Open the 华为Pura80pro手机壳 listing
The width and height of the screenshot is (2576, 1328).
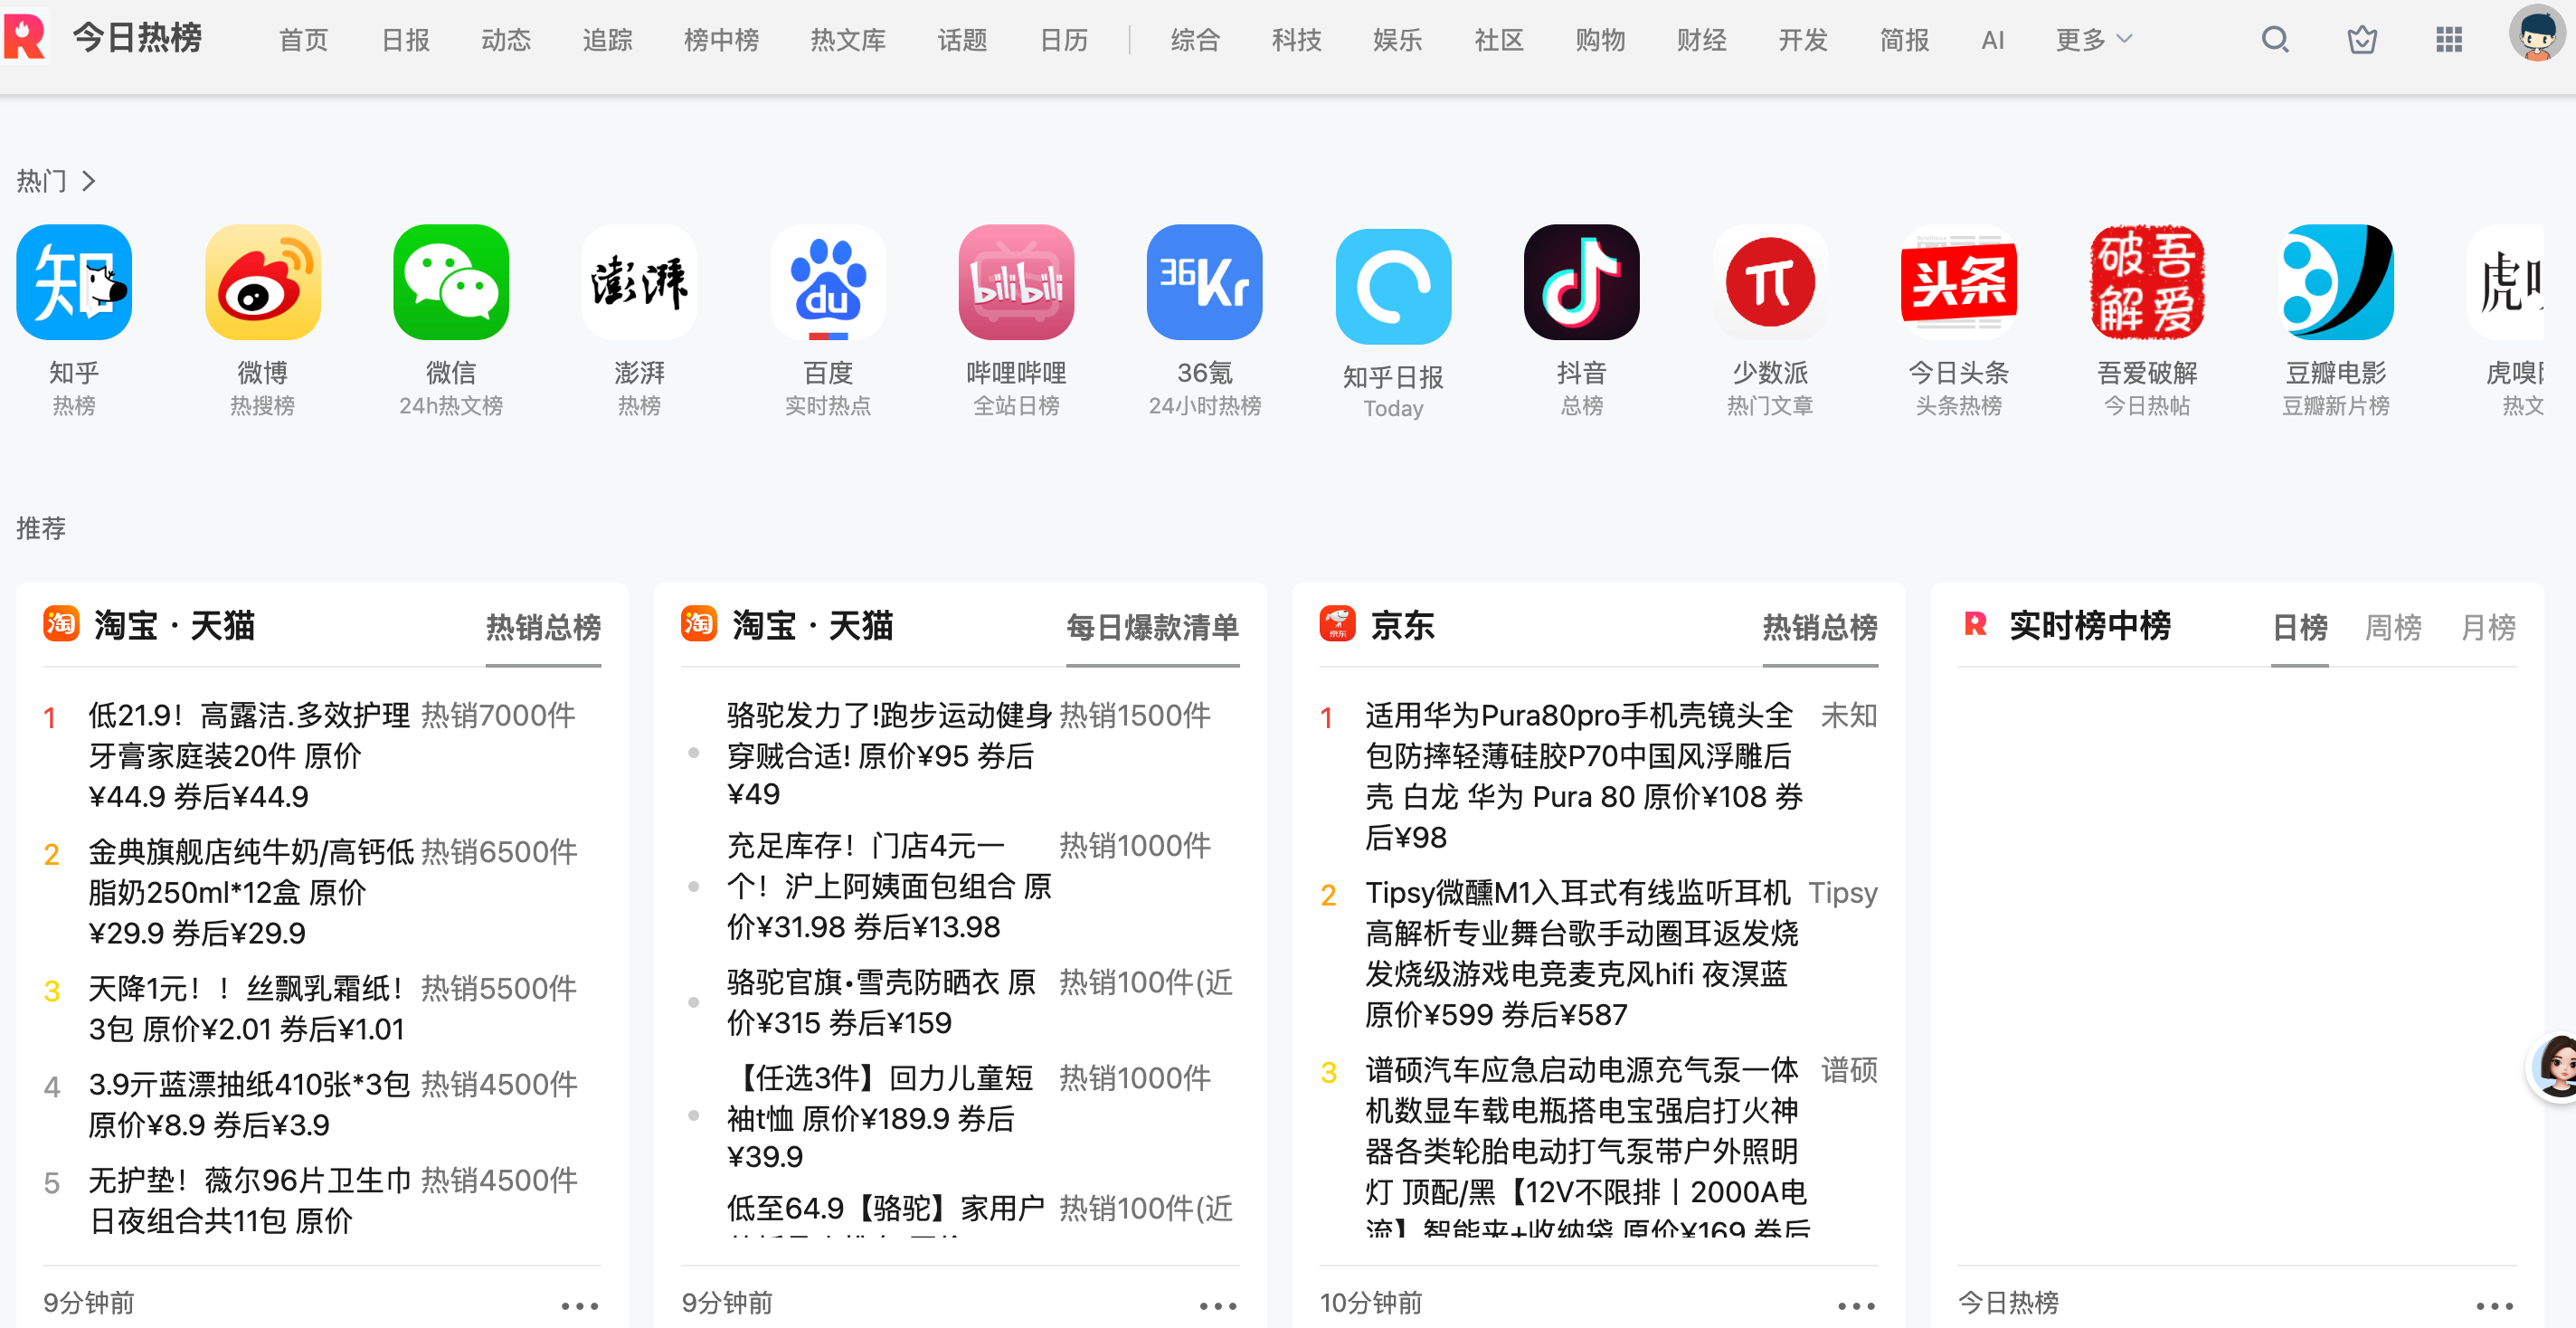(x=1584, y=776)
